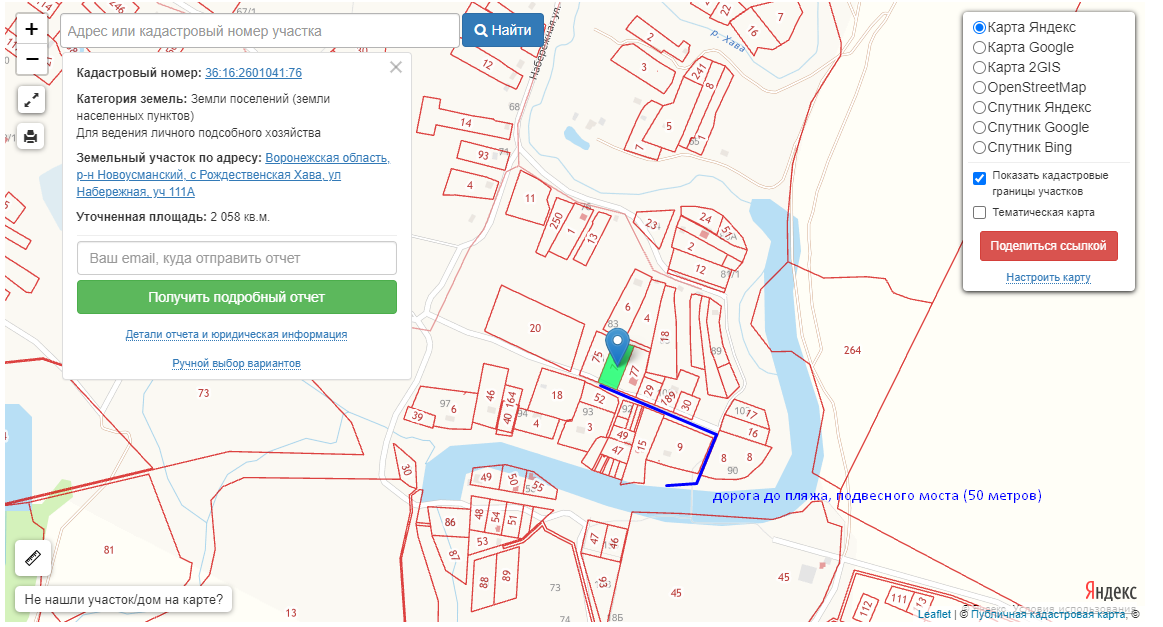Click parcel number 9 near the river

pos(679,447)
